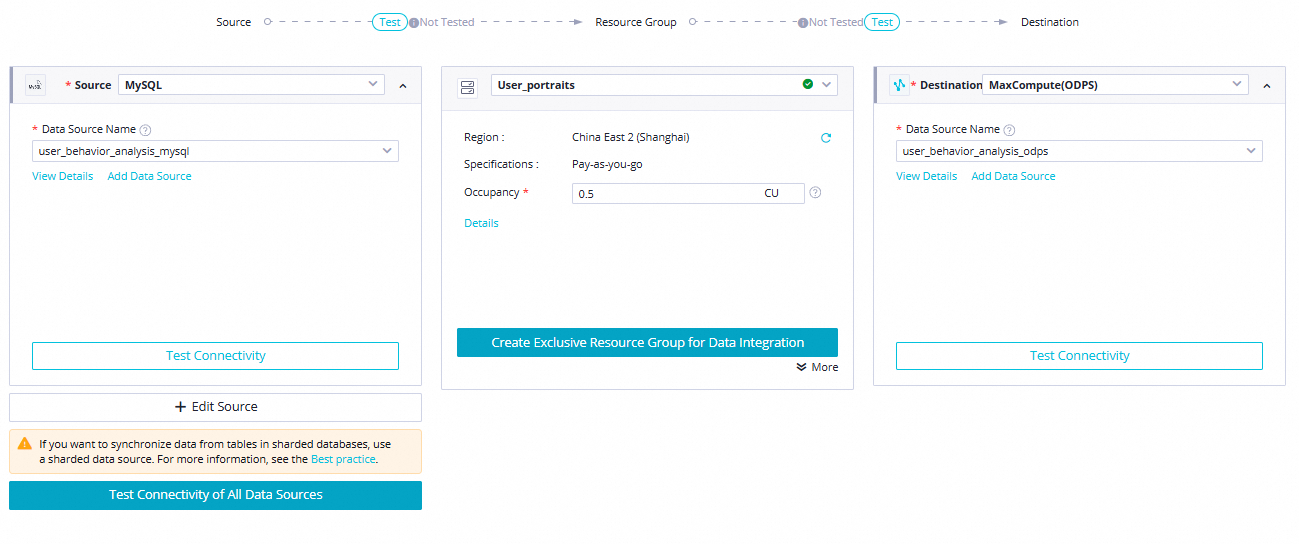This screenshot has height=544, width=1299.
Task: Click the green check status icon for User_portraits
Action: [x=808, y=85]
